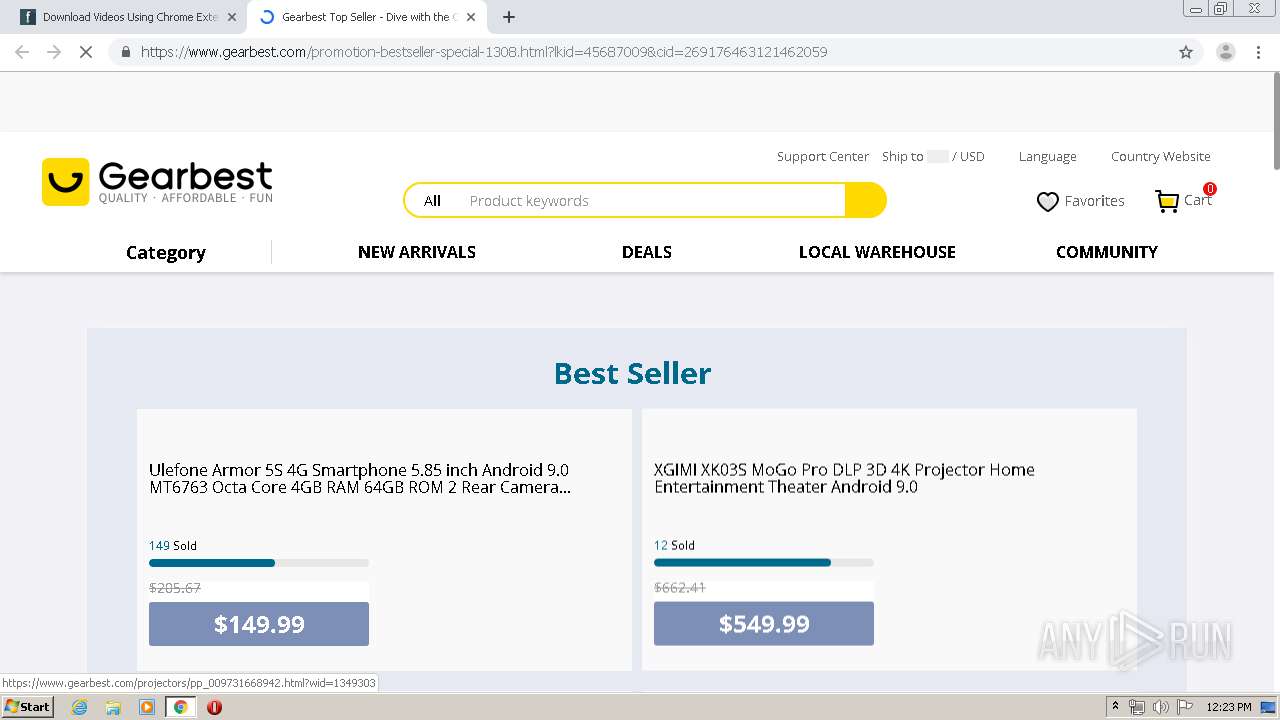Open Support Center link
The image size is (1280, 720).
click(823, 156)
